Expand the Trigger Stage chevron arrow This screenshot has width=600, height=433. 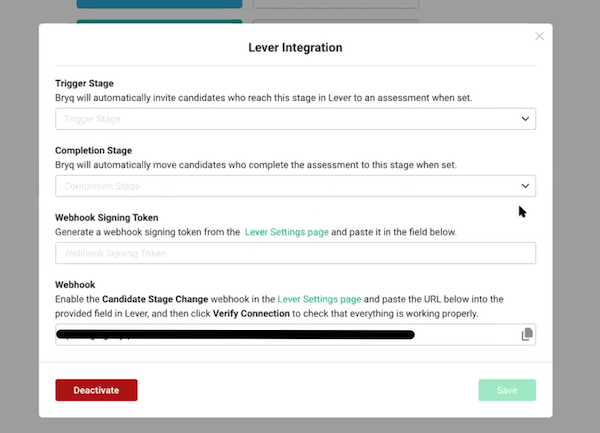526,119
